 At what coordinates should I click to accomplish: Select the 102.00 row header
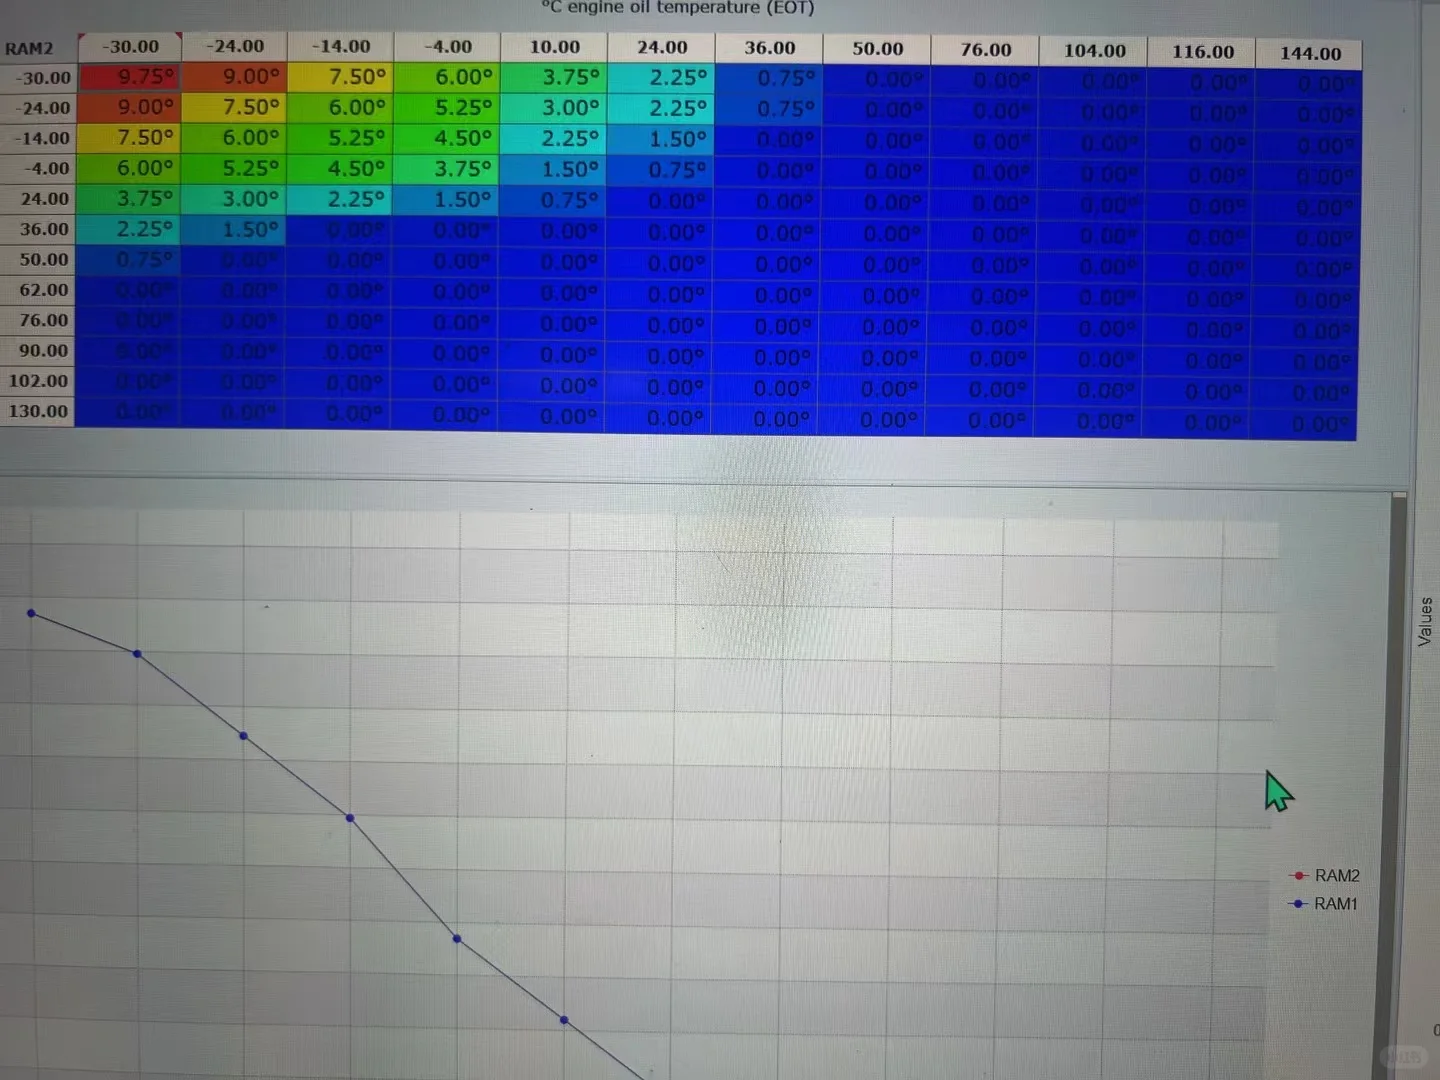[x=37, y=380]
